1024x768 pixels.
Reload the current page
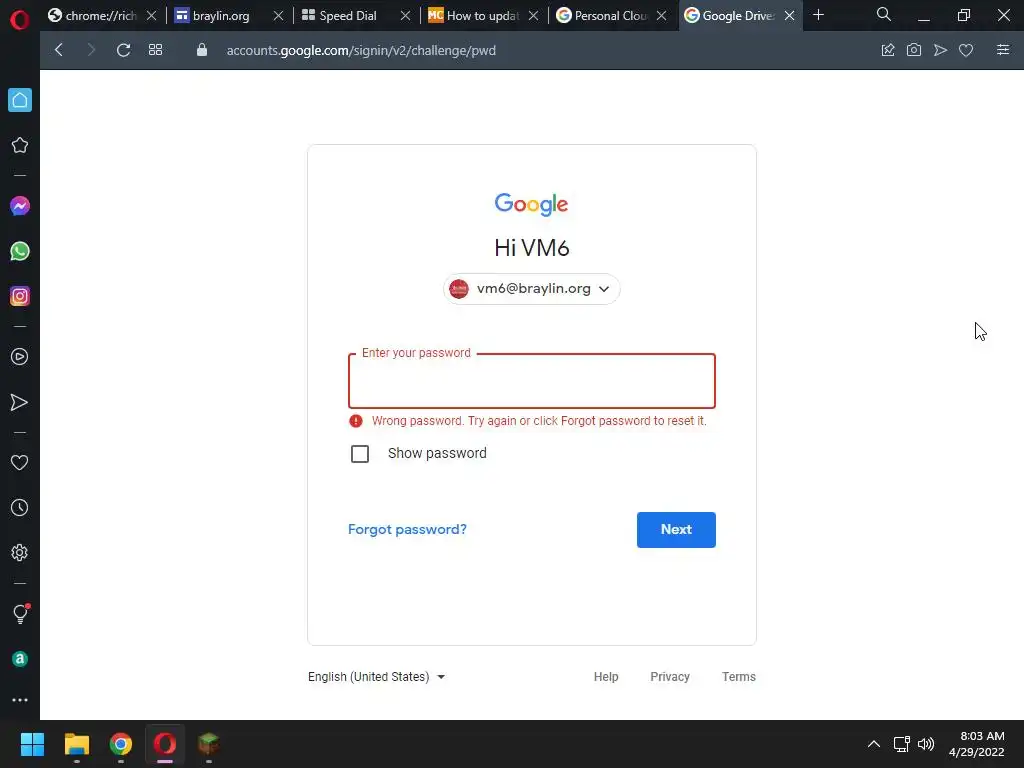123,50
